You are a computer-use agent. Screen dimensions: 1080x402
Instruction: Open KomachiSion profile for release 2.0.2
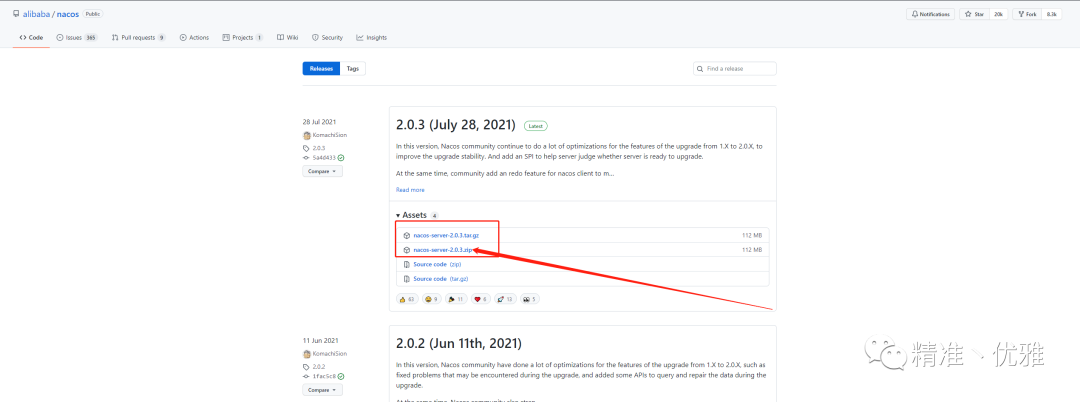[x=329, y=354]
